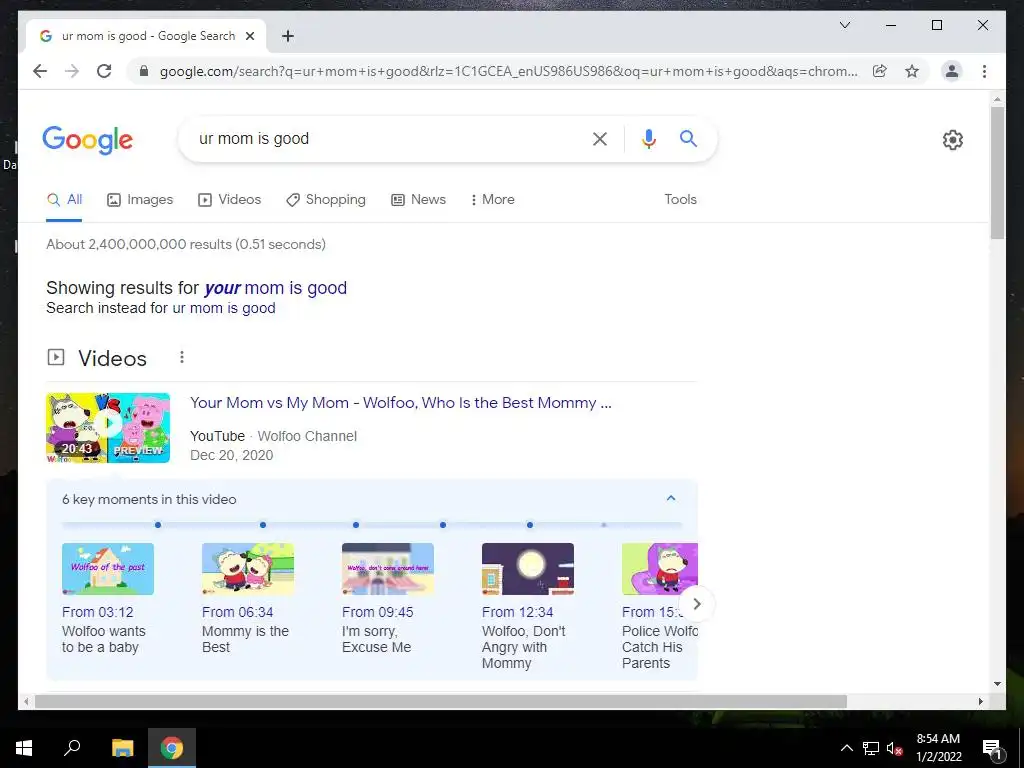Go back using the browser back arrow

40,71
